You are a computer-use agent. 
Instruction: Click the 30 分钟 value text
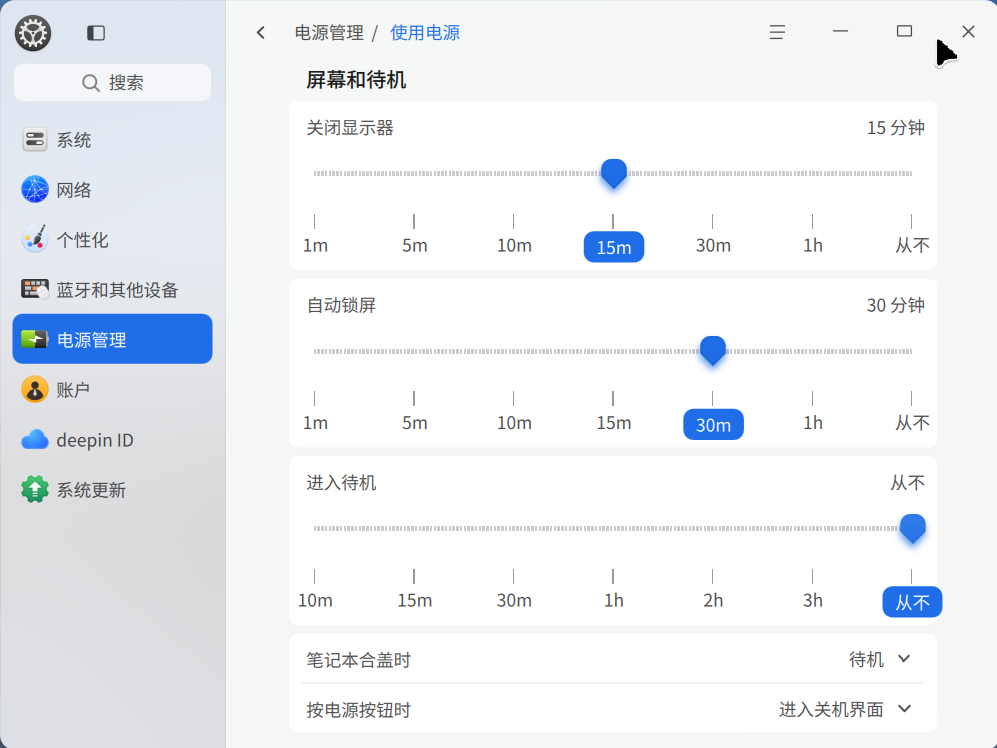(x=895, y=305)
